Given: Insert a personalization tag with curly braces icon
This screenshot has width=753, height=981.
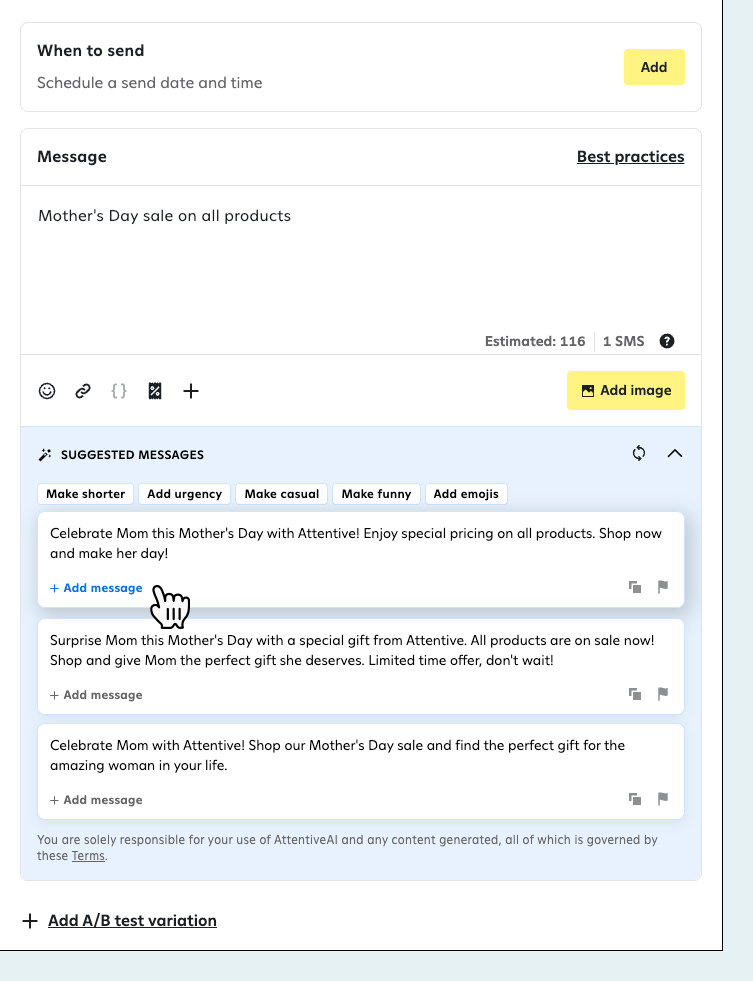Looking at the screenshot, I should (x=119, y=391).
